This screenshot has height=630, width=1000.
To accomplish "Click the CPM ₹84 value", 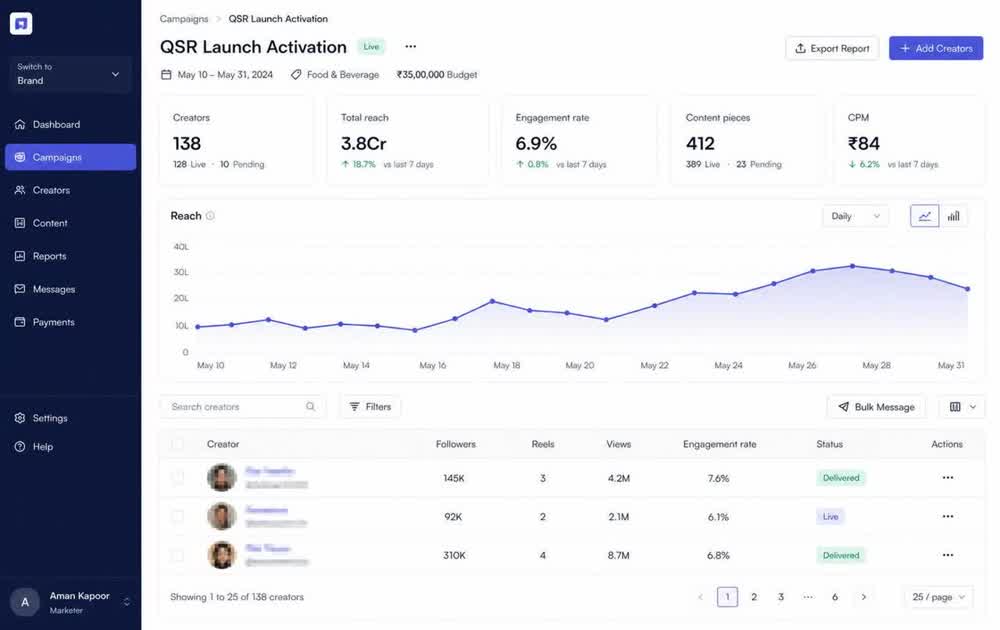I will pos(864,143).
